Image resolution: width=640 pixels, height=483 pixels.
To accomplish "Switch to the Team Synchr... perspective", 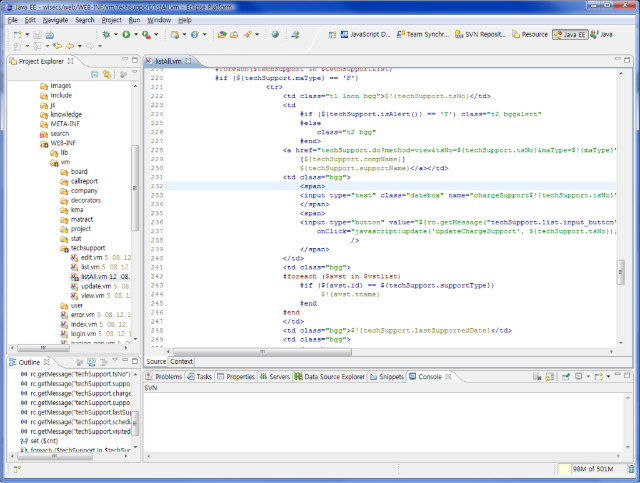I will coord(423,35).
